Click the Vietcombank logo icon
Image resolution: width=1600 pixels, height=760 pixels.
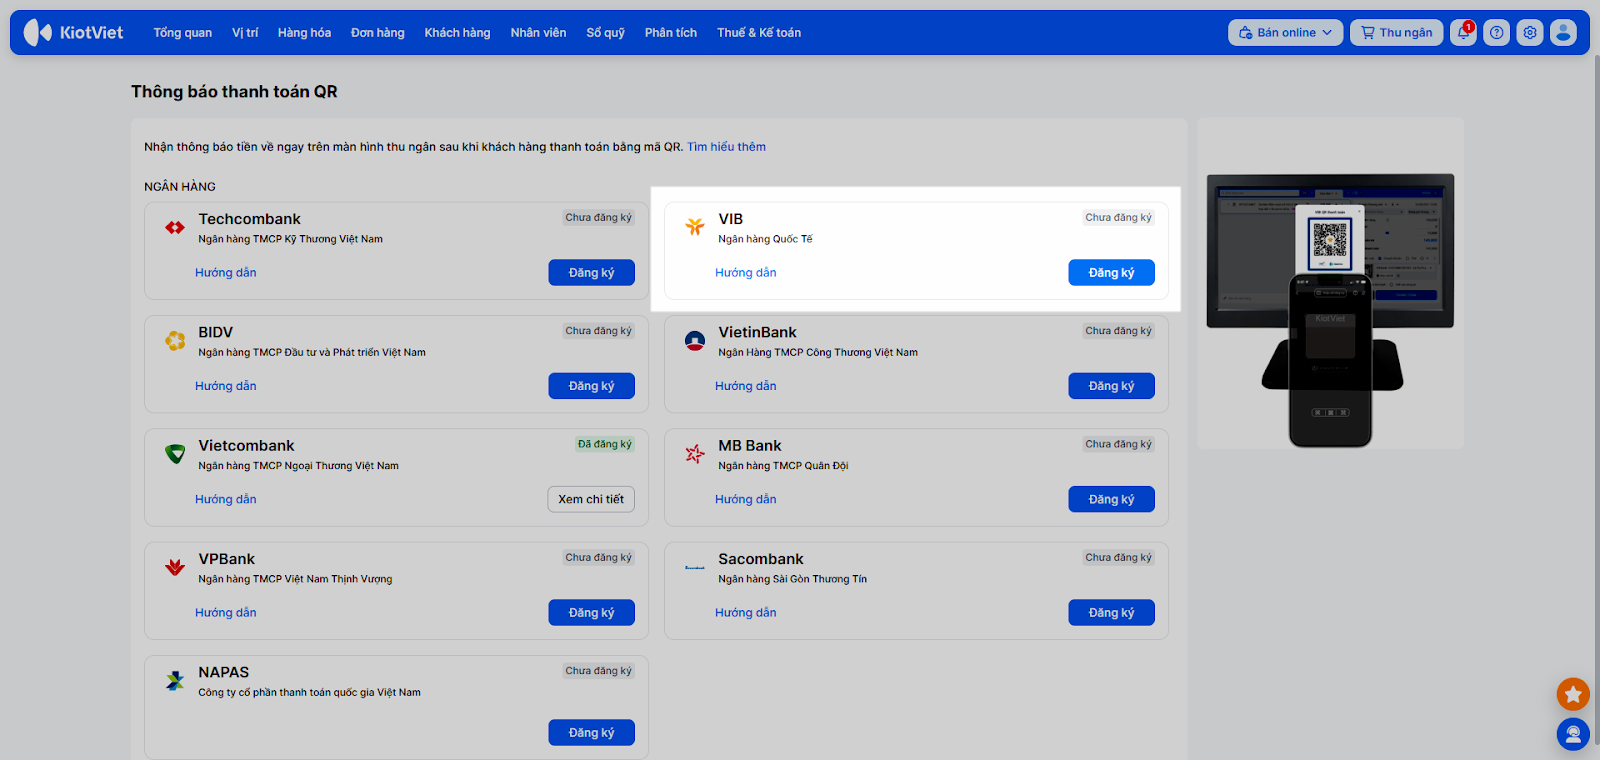click(175, 454)
